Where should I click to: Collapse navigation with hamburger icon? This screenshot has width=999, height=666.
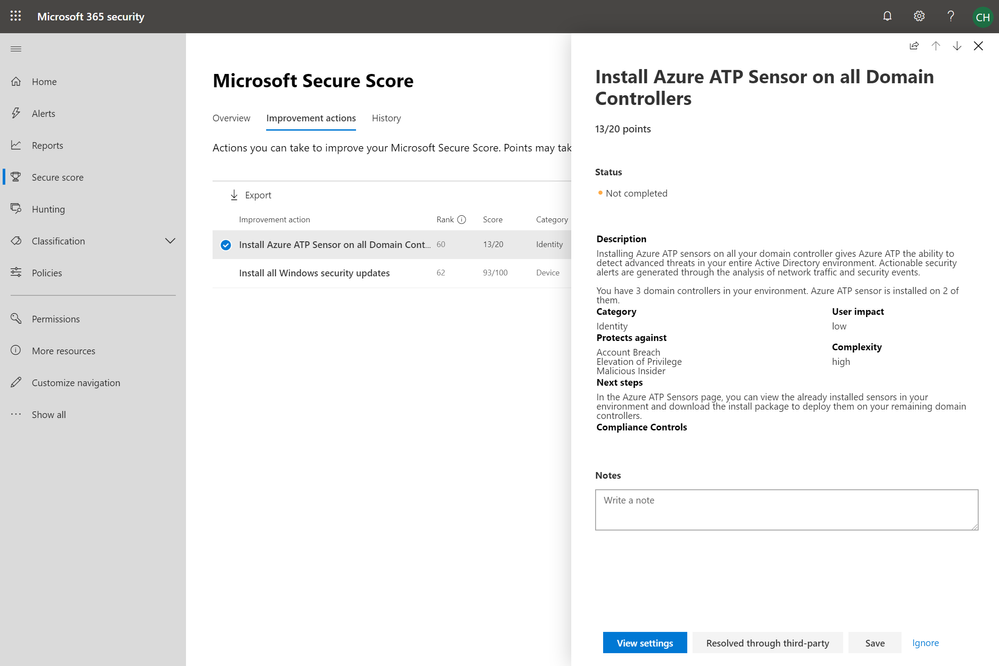[x=15, y=48]
